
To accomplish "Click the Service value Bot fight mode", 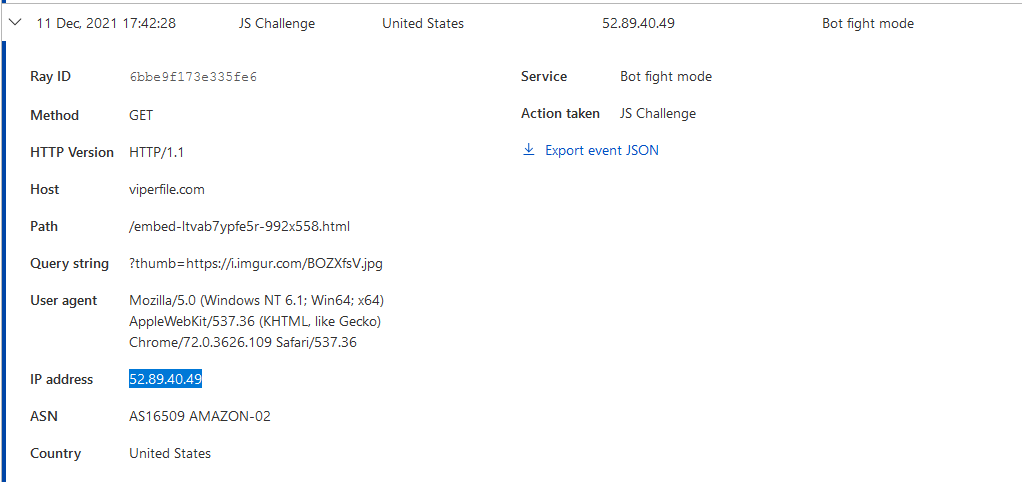I will 666,77.
